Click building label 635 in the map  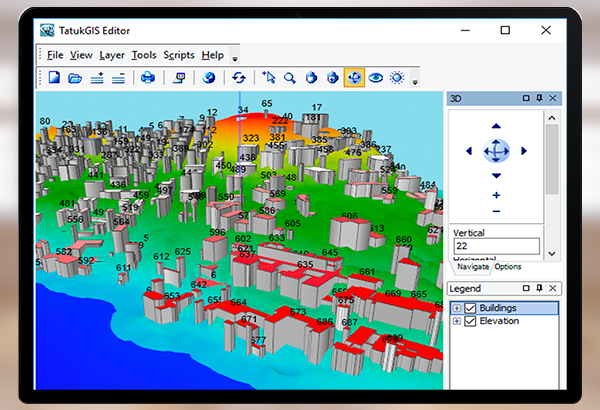[305, 264]
